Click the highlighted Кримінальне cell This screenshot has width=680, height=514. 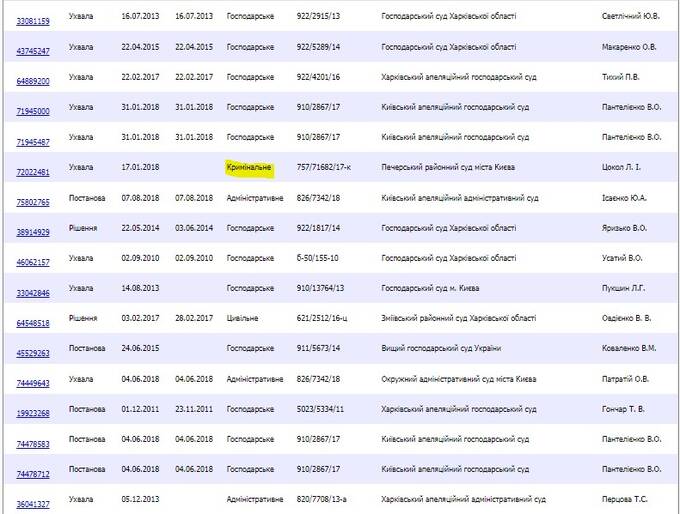(249, 167)
